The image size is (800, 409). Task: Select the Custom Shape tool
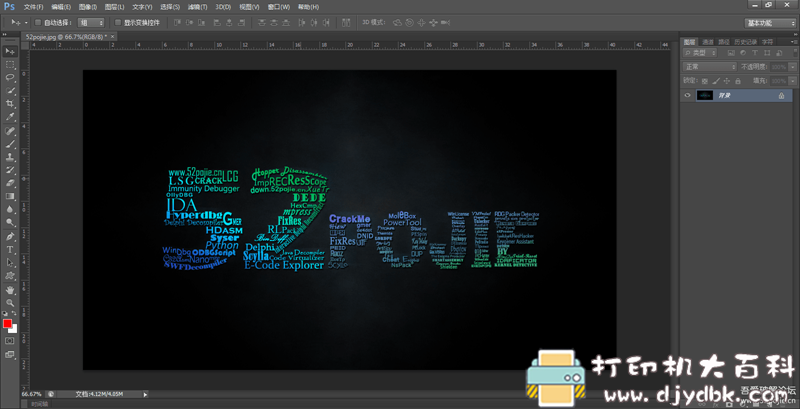click(10, 276)
